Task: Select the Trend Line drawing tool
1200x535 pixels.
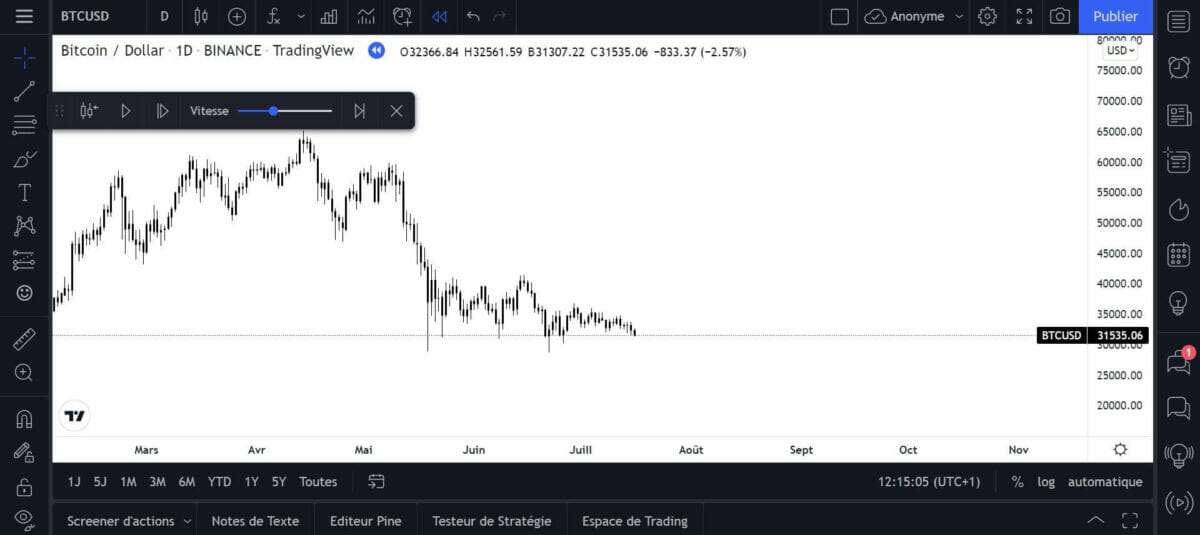Action: (25, 92)
